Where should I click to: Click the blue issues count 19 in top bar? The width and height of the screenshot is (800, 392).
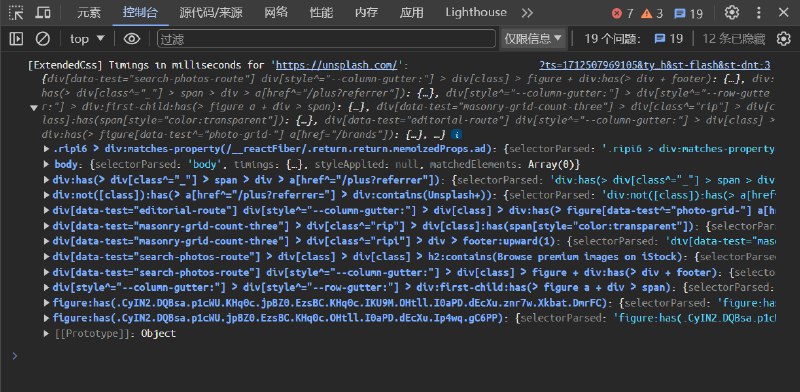688,14
